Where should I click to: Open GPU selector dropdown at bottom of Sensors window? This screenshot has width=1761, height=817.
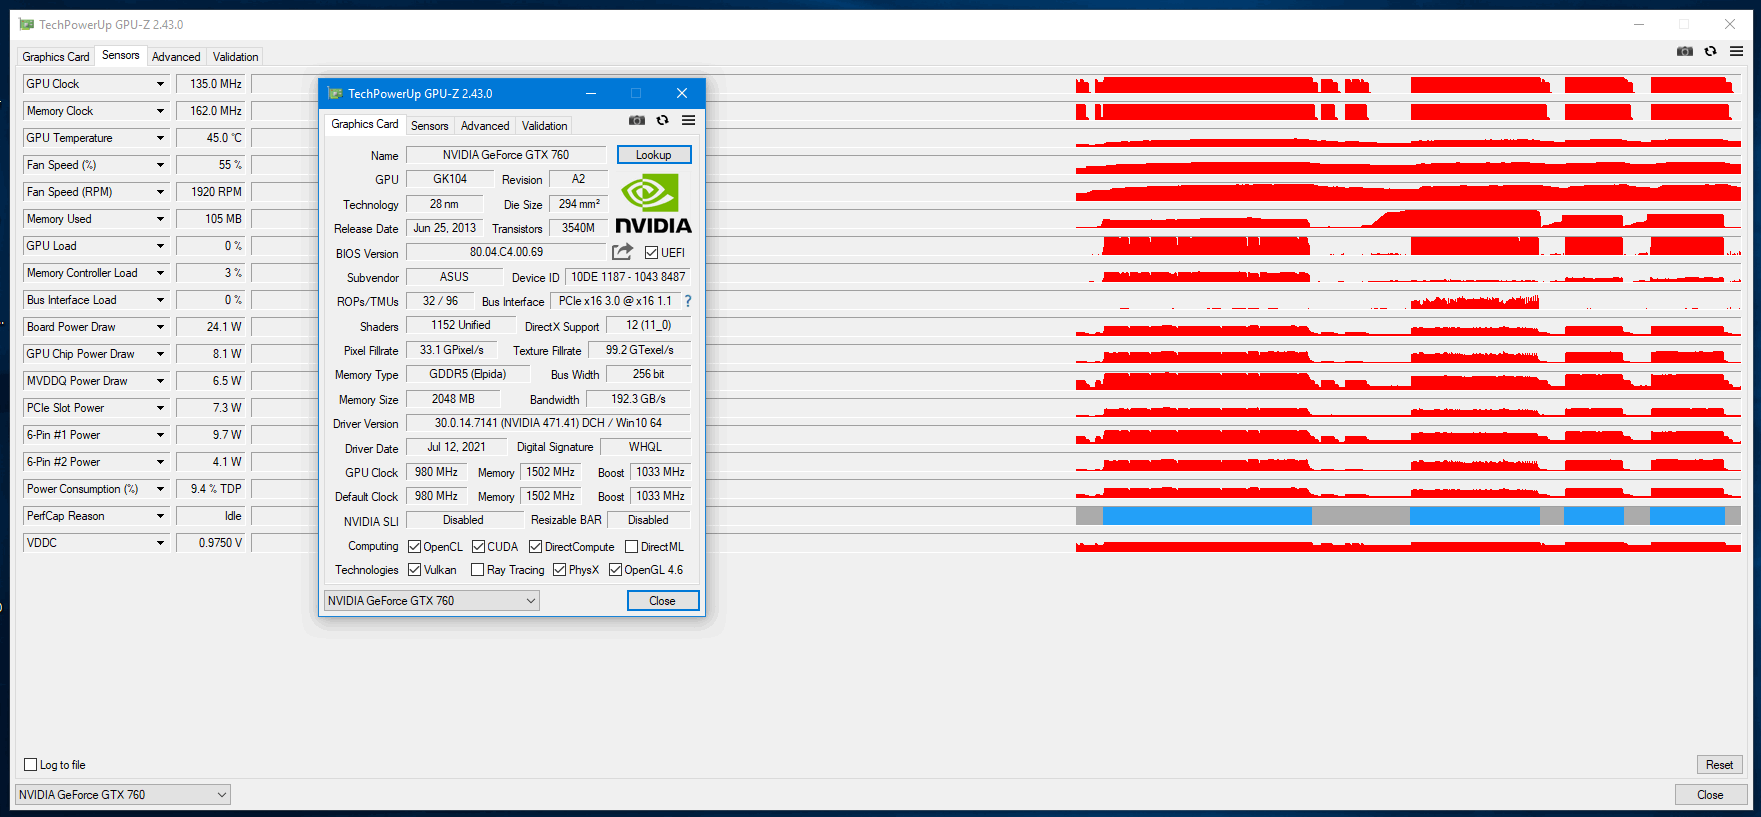(x=122, y=794)
